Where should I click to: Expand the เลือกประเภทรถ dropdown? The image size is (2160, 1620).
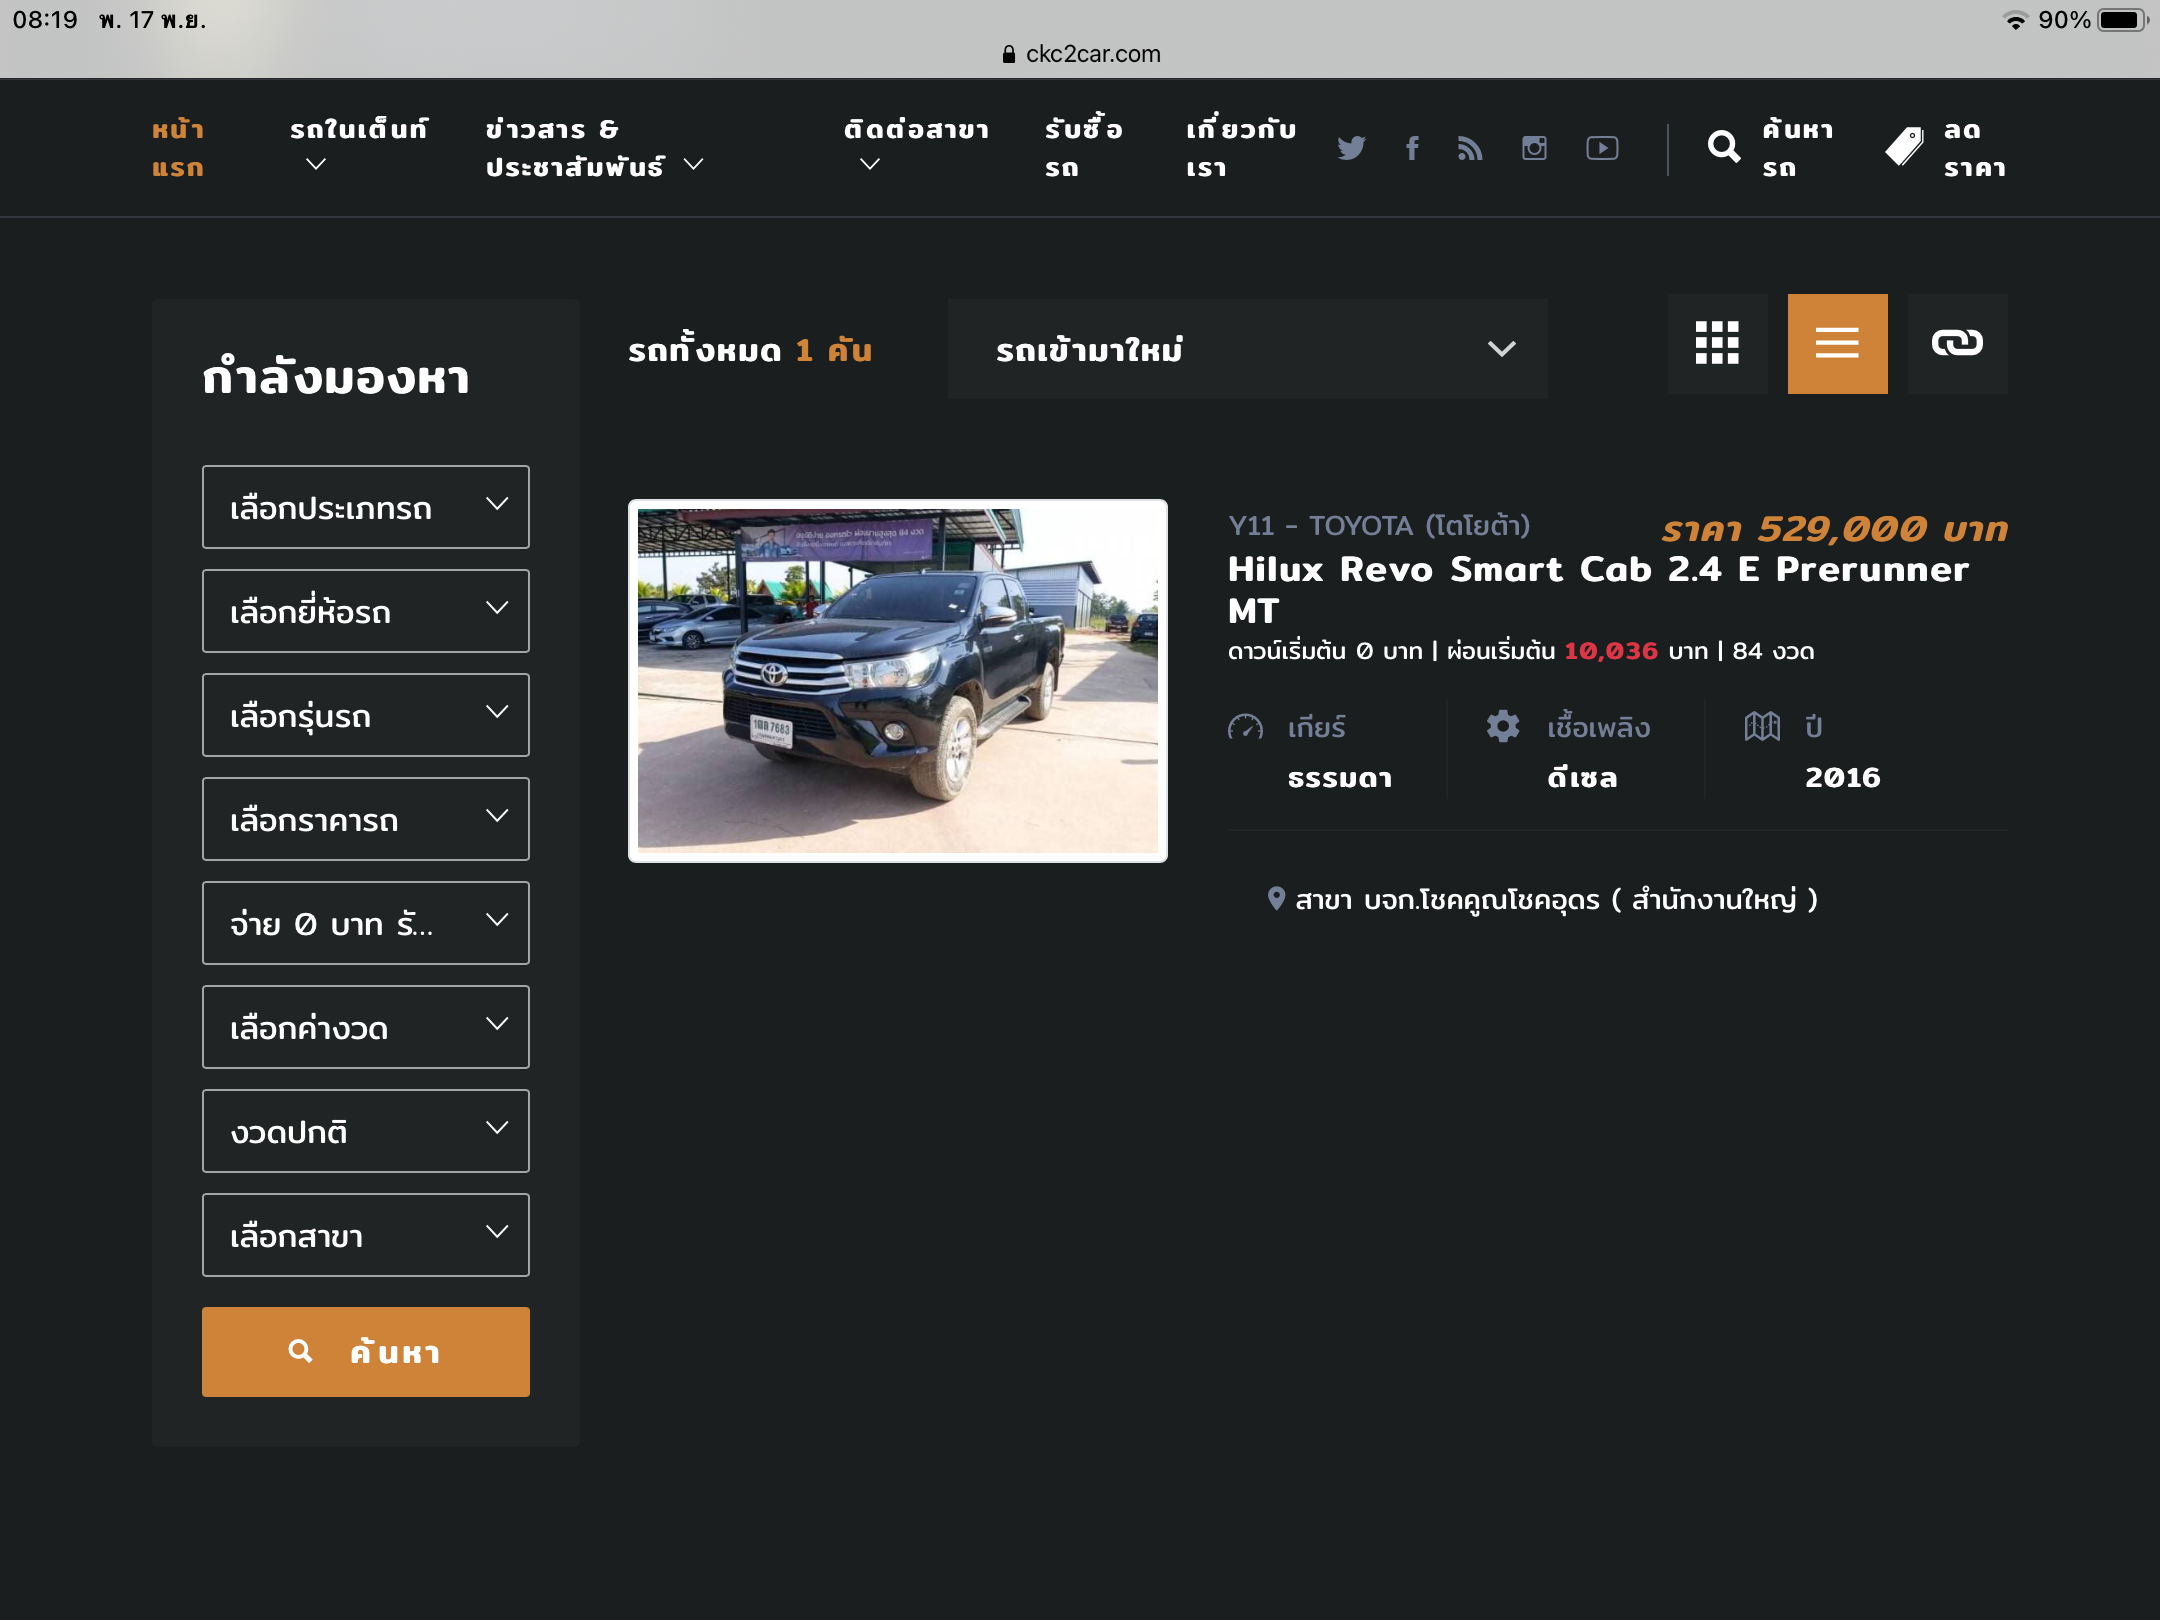coord(365,507)
